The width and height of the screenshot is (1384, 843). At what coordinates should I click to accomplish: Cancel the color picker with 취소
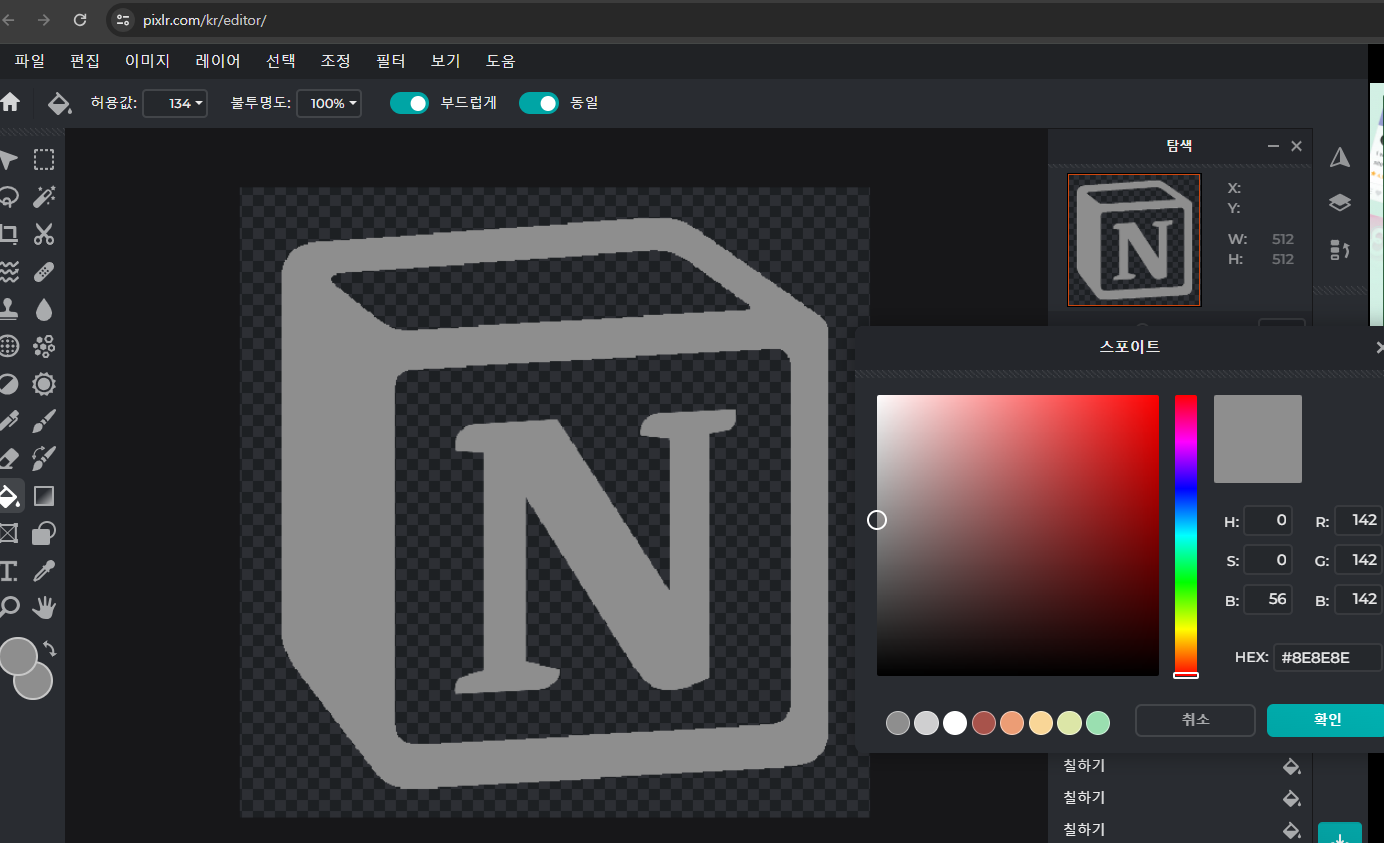point(1196,720)
